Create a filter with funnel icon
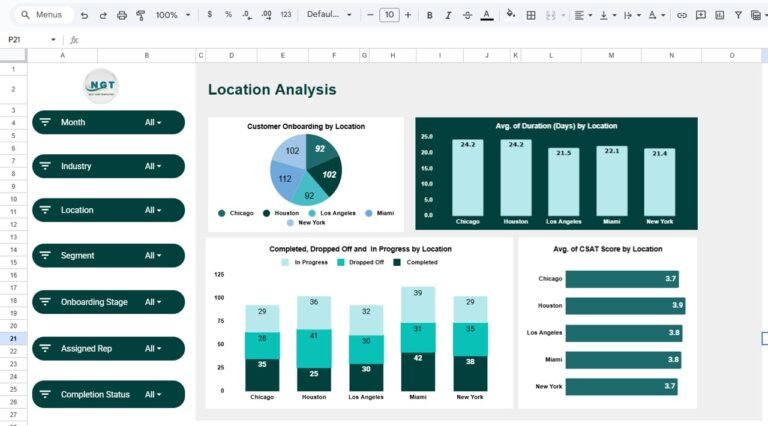The height and width of the screenshot is (426, 768). click(738, 15)
